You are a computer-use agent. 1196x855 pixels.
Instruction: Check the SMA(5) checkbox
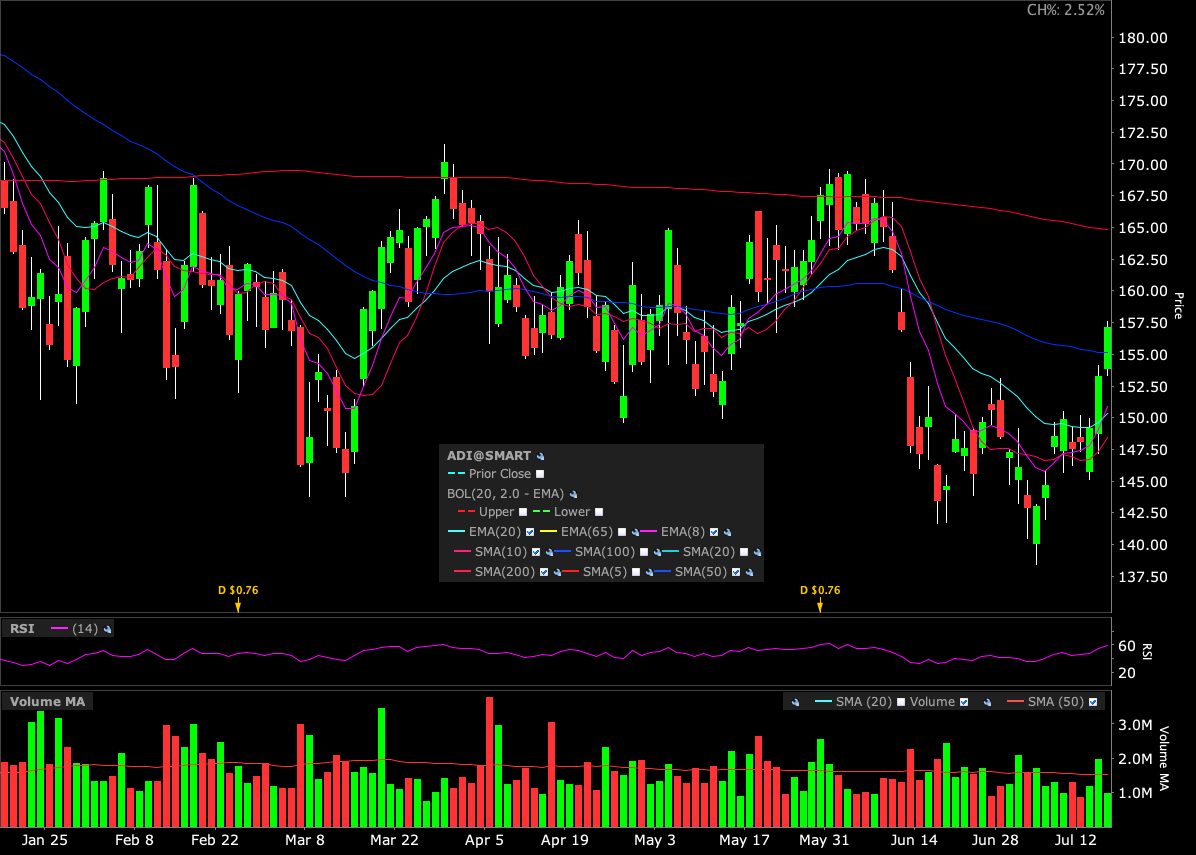point(636,572)
